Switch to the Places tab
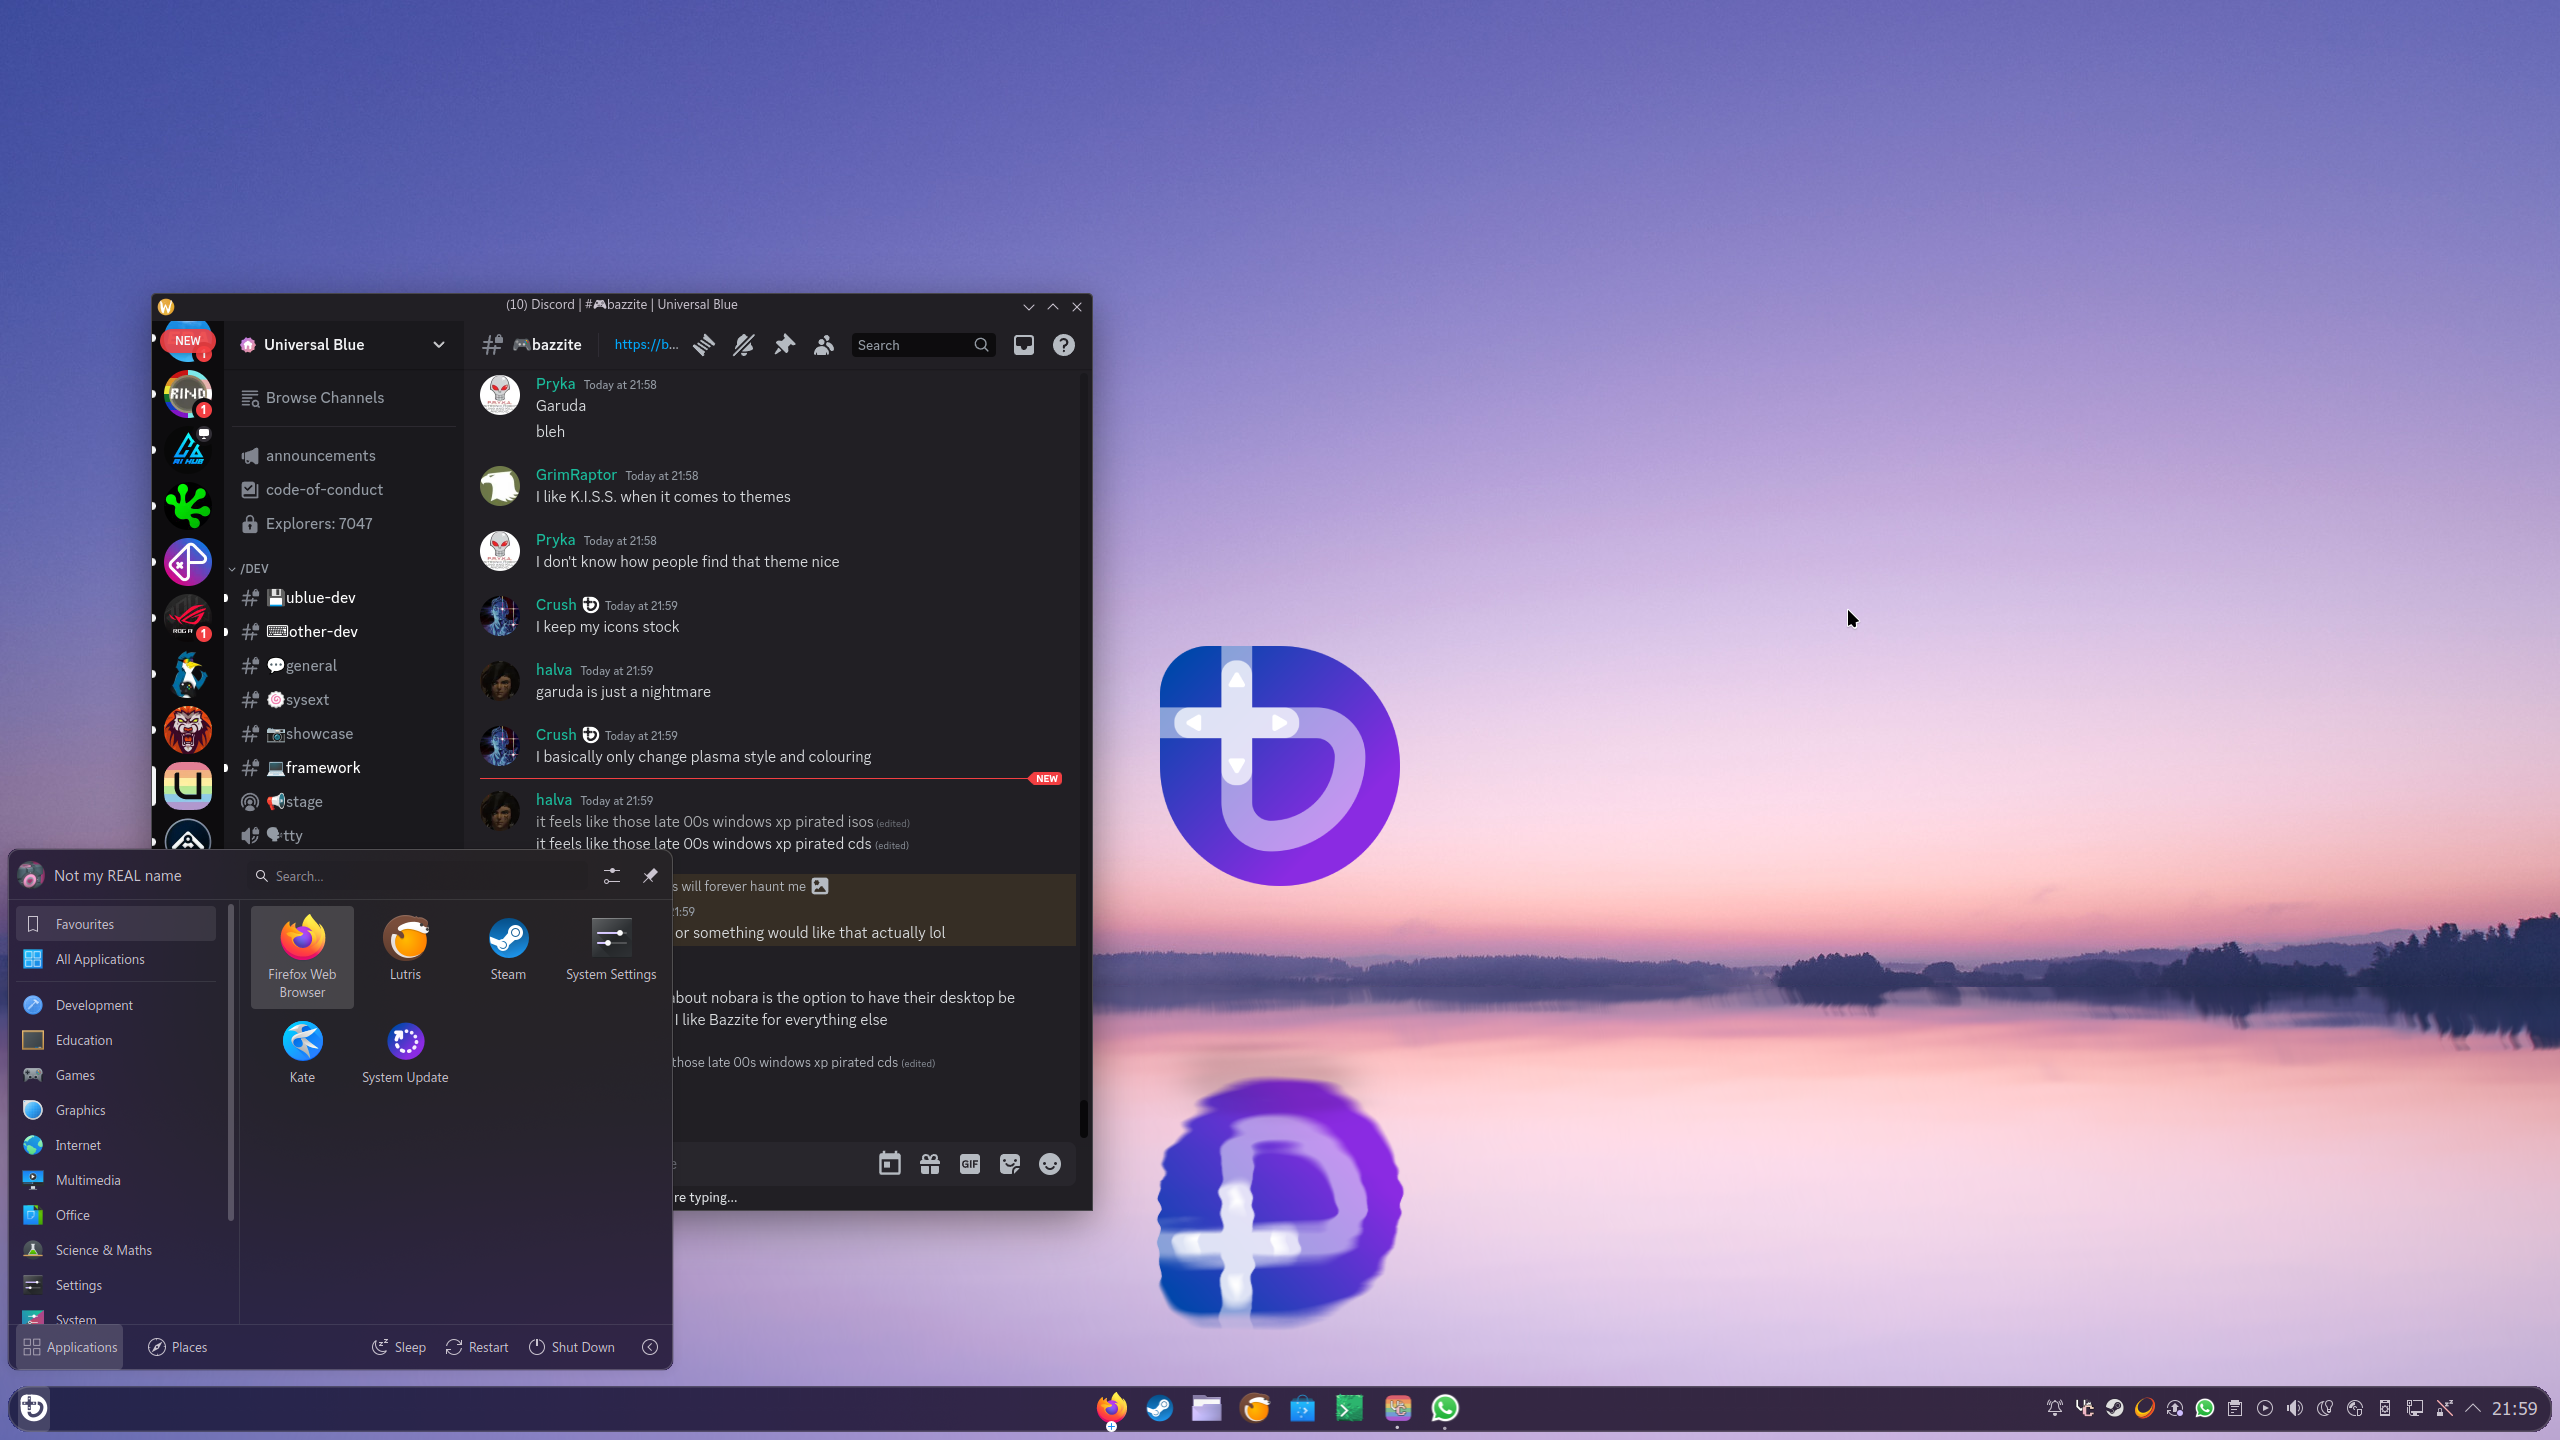The image size is (2560, 1440). click(178, 1347)
